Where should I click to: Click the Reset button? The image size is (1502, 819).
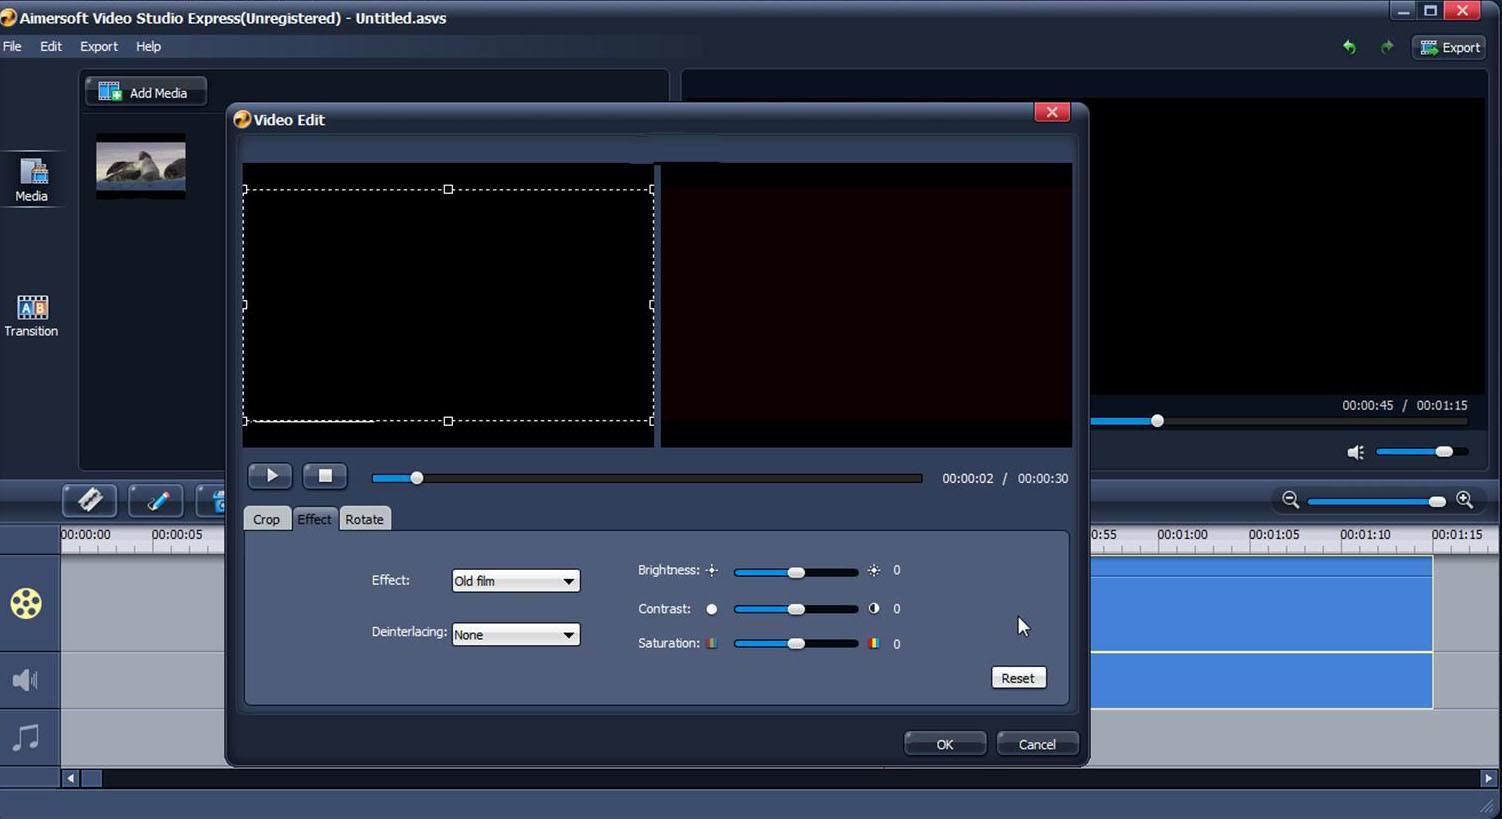coord(1017,678)
